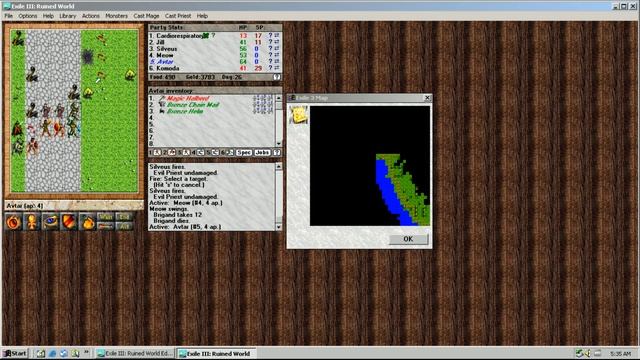Click the Magic Halberd inventory item
The width and height of the screenshot is (640, 360).
pyautogui.click(x=188, y=98)
